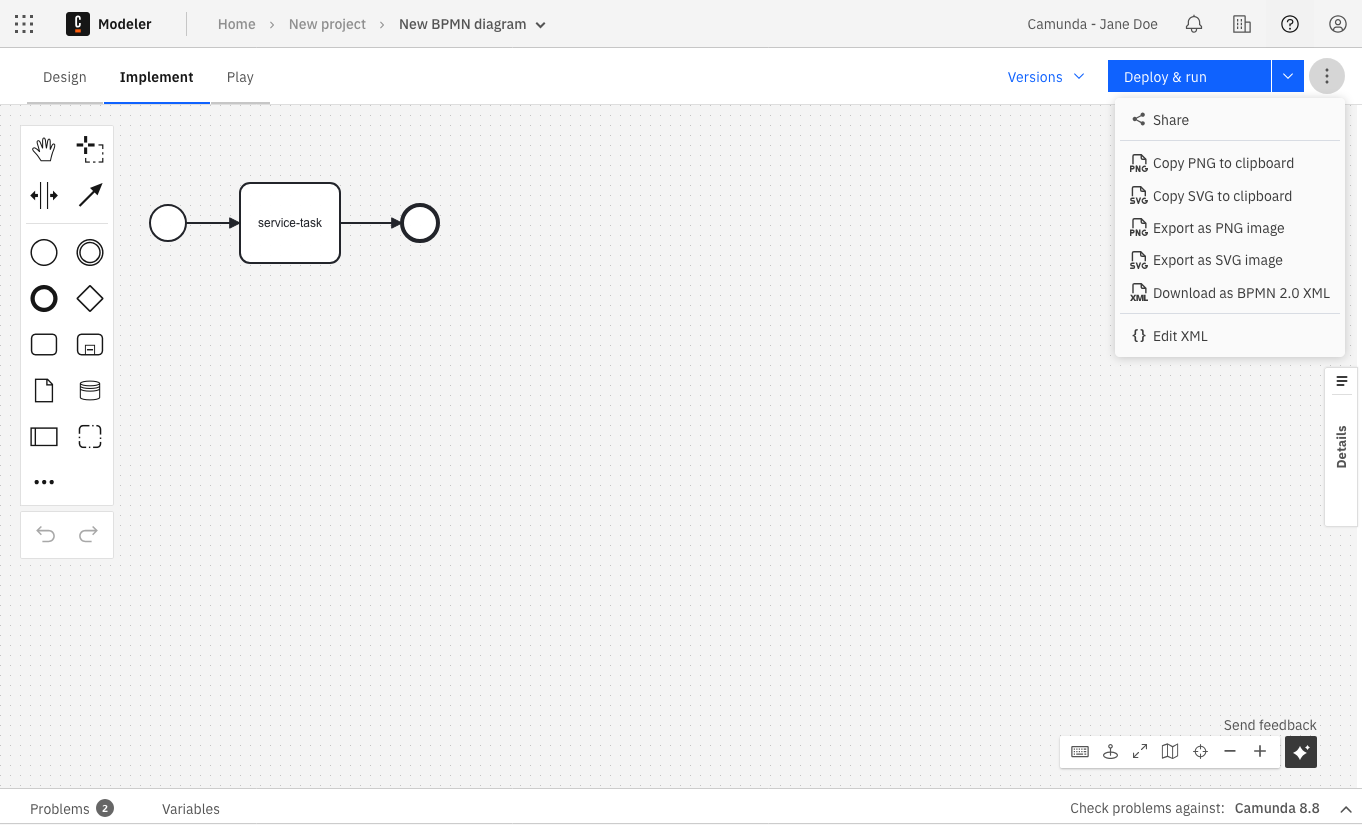This screenshot has width=1362, height=825.
Task: Select the Pool/Participant element
Action: tap(44, 436)
